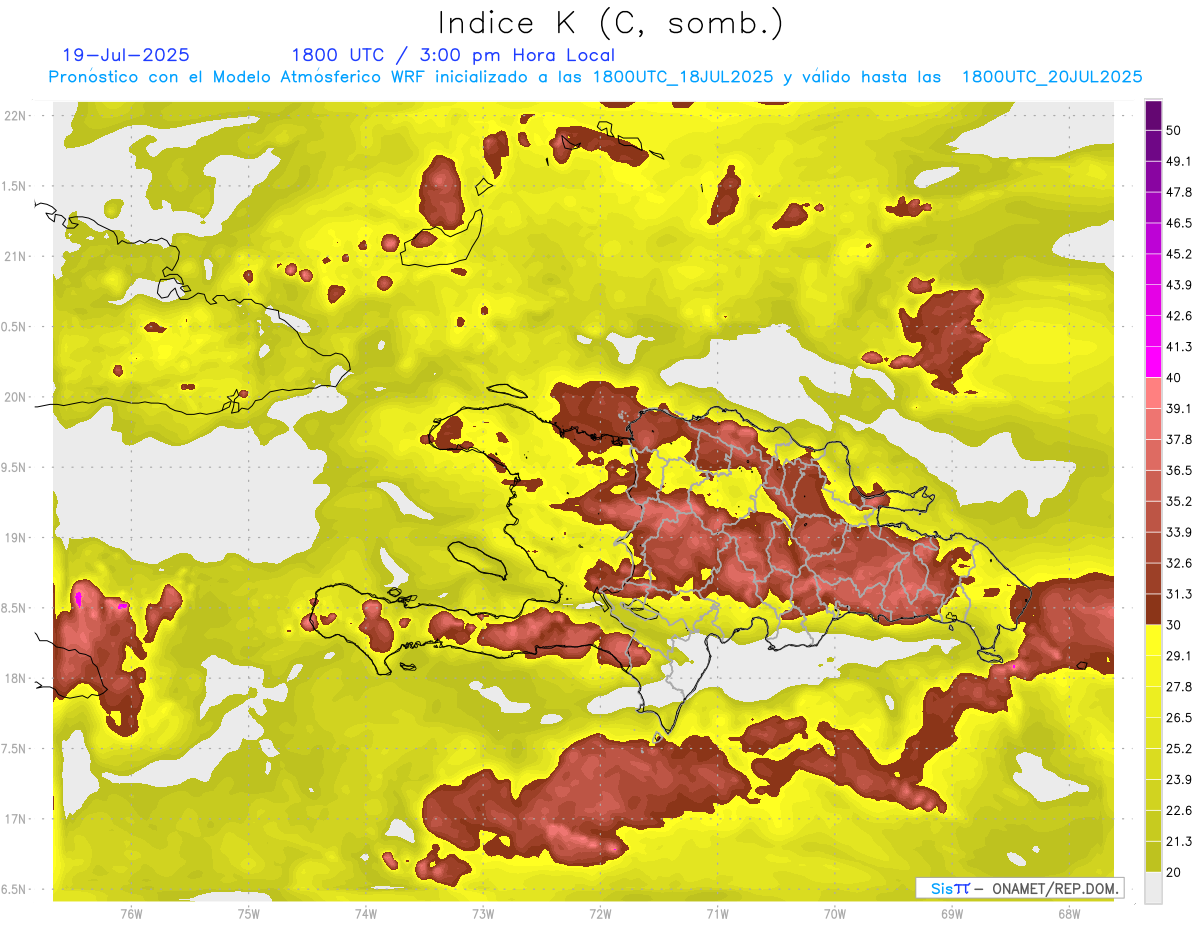
Task: Click the color bar value '45.2'
Action: coord(1178,254)
